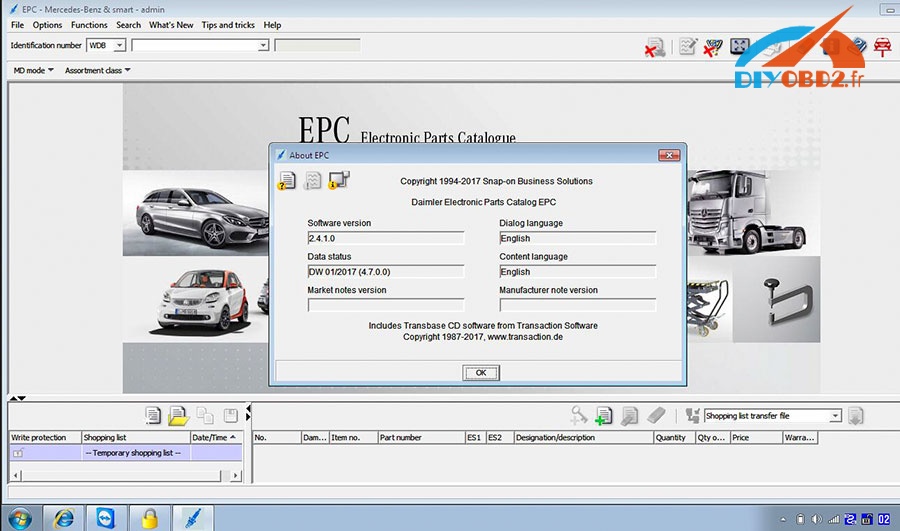
Task: Click the vertical splitter arrows beside shopping list
Action: click(x=248, y=413)
